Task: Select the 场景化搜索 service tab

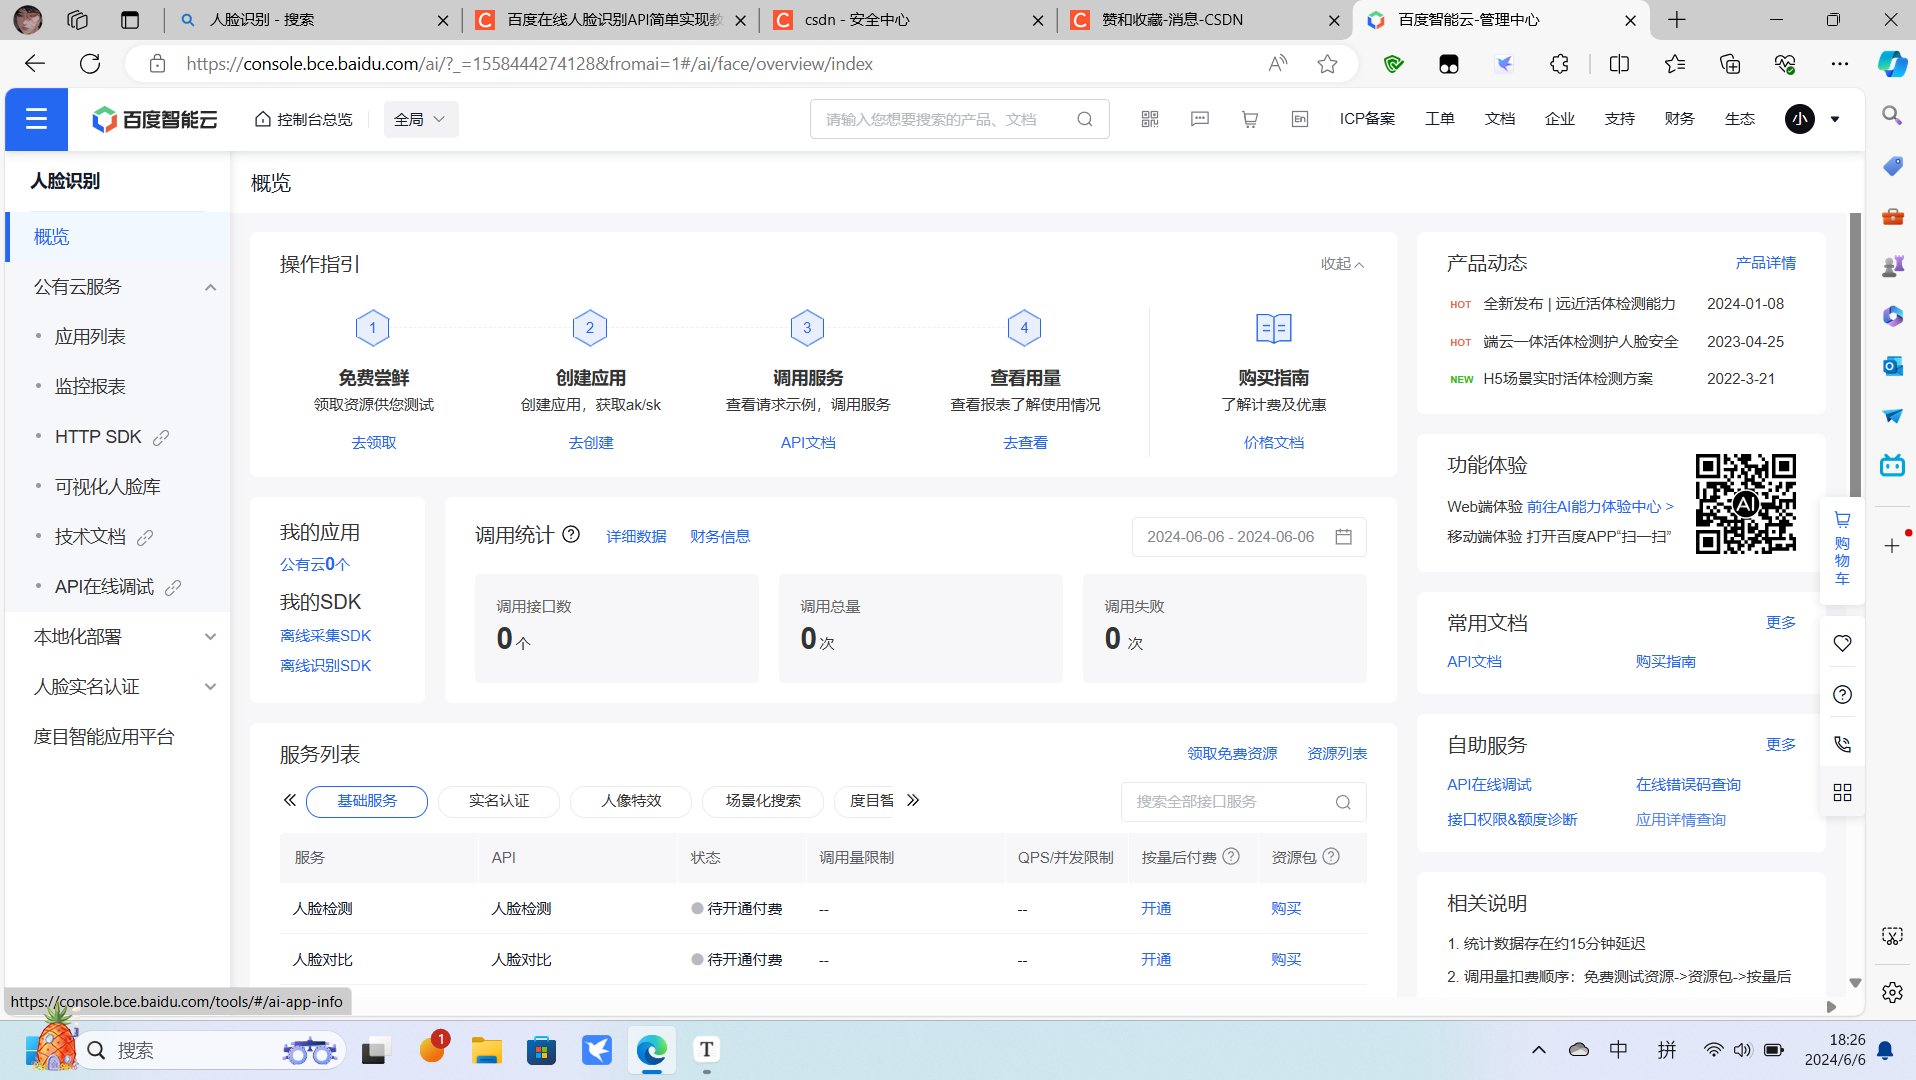Action: [x=763, y=801]
